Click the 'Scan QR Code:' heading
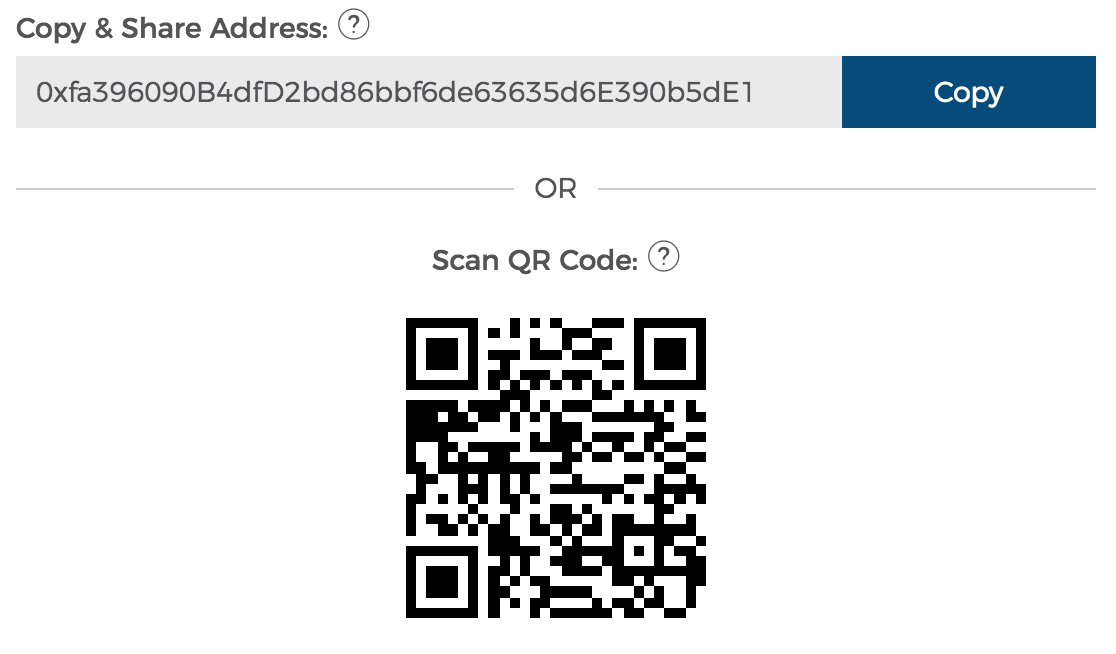1116x654 pixels. (535, 260)
